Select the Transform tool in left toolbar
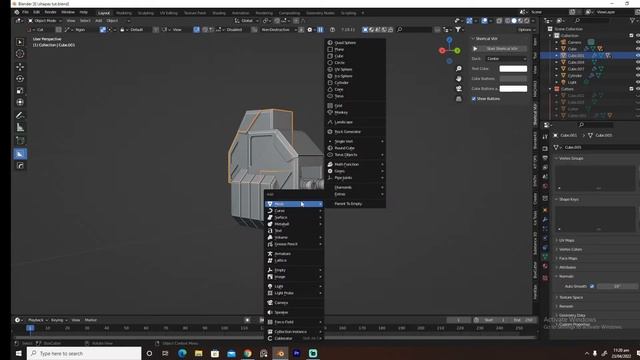The height and width of the screenshot is (360, 640). 20,102
